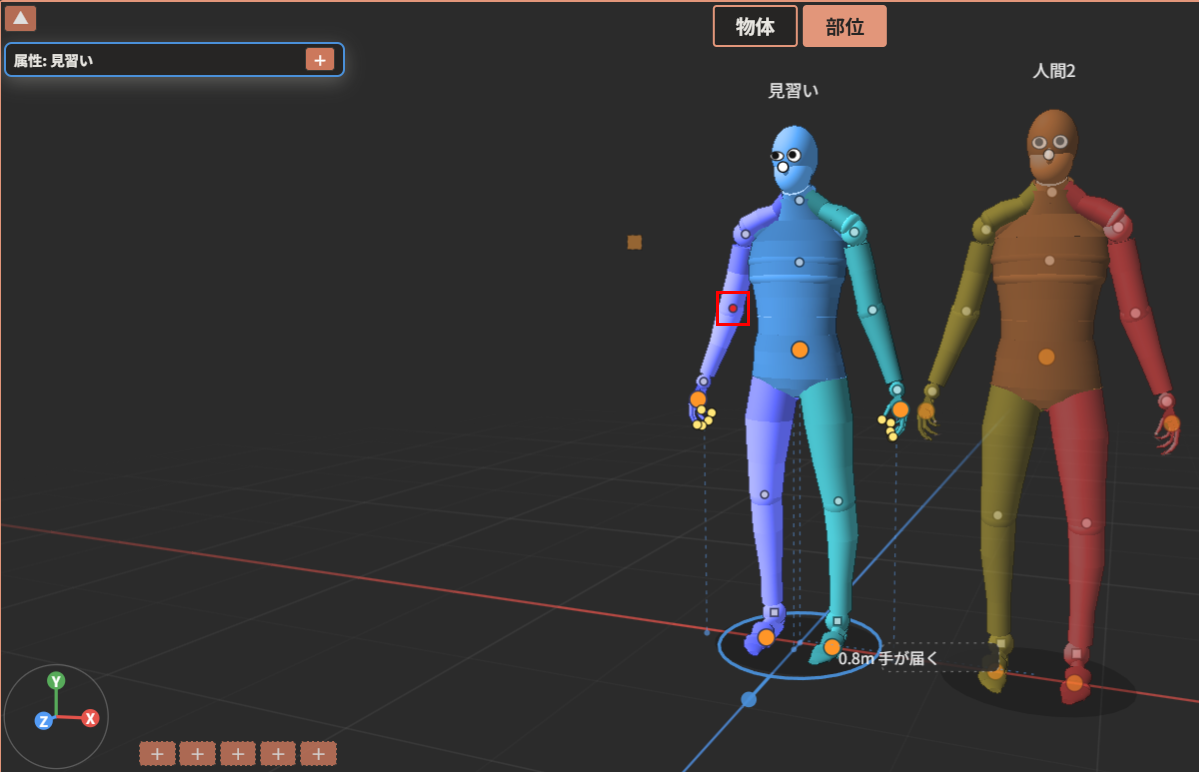Select the elbow joint on 人間2's olive arm
Screen dimensions: 1199x772
[967, 311]
